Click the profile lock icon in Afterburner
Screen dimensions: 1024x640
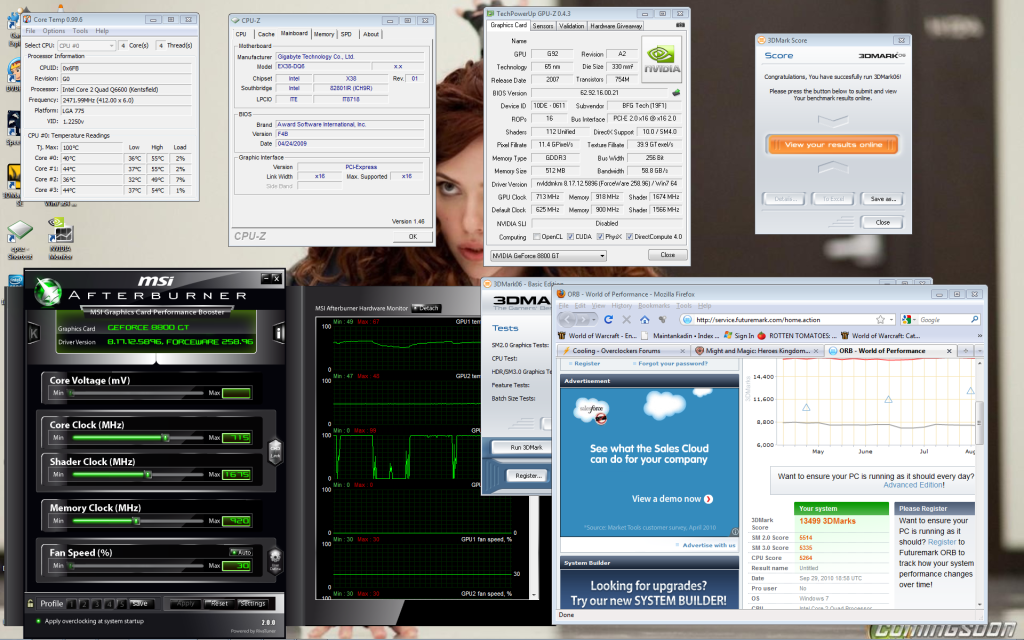[30, 603]
